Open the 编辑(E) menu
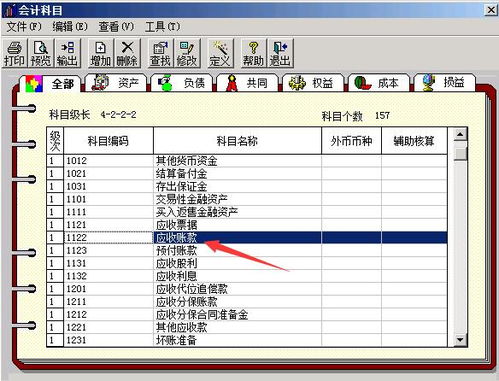This screenshot has width=499, height=381. coord(70,27)
